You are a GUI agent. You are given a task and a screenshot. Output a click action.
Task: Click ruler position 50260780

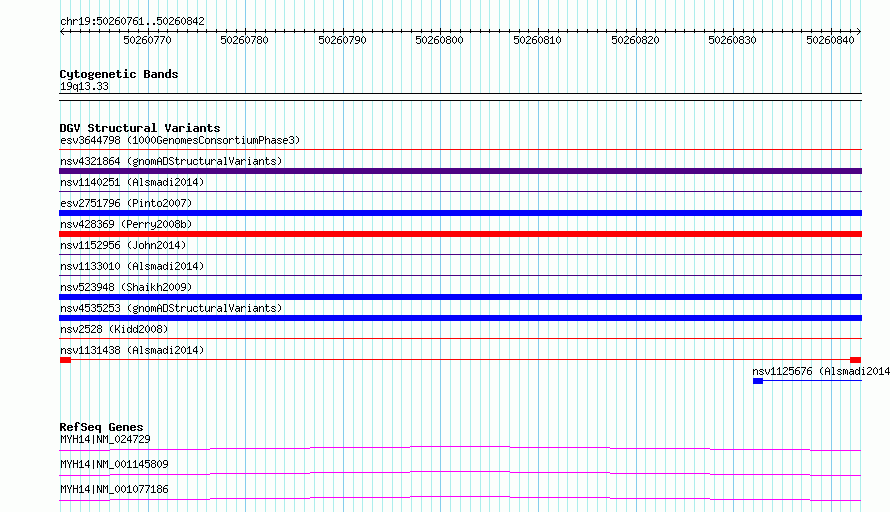pyautogui.click(x=244, y=40)
